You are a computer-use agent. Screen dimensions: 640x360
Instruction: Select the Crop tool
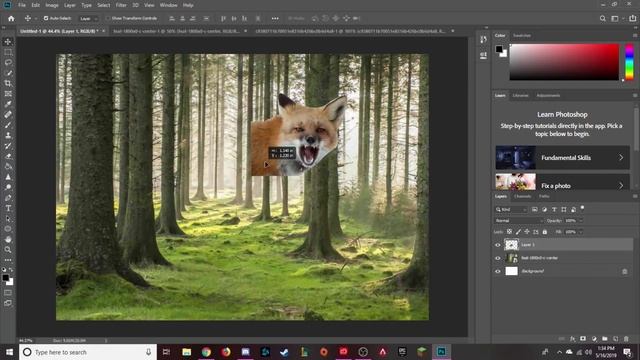pos(8,83)
